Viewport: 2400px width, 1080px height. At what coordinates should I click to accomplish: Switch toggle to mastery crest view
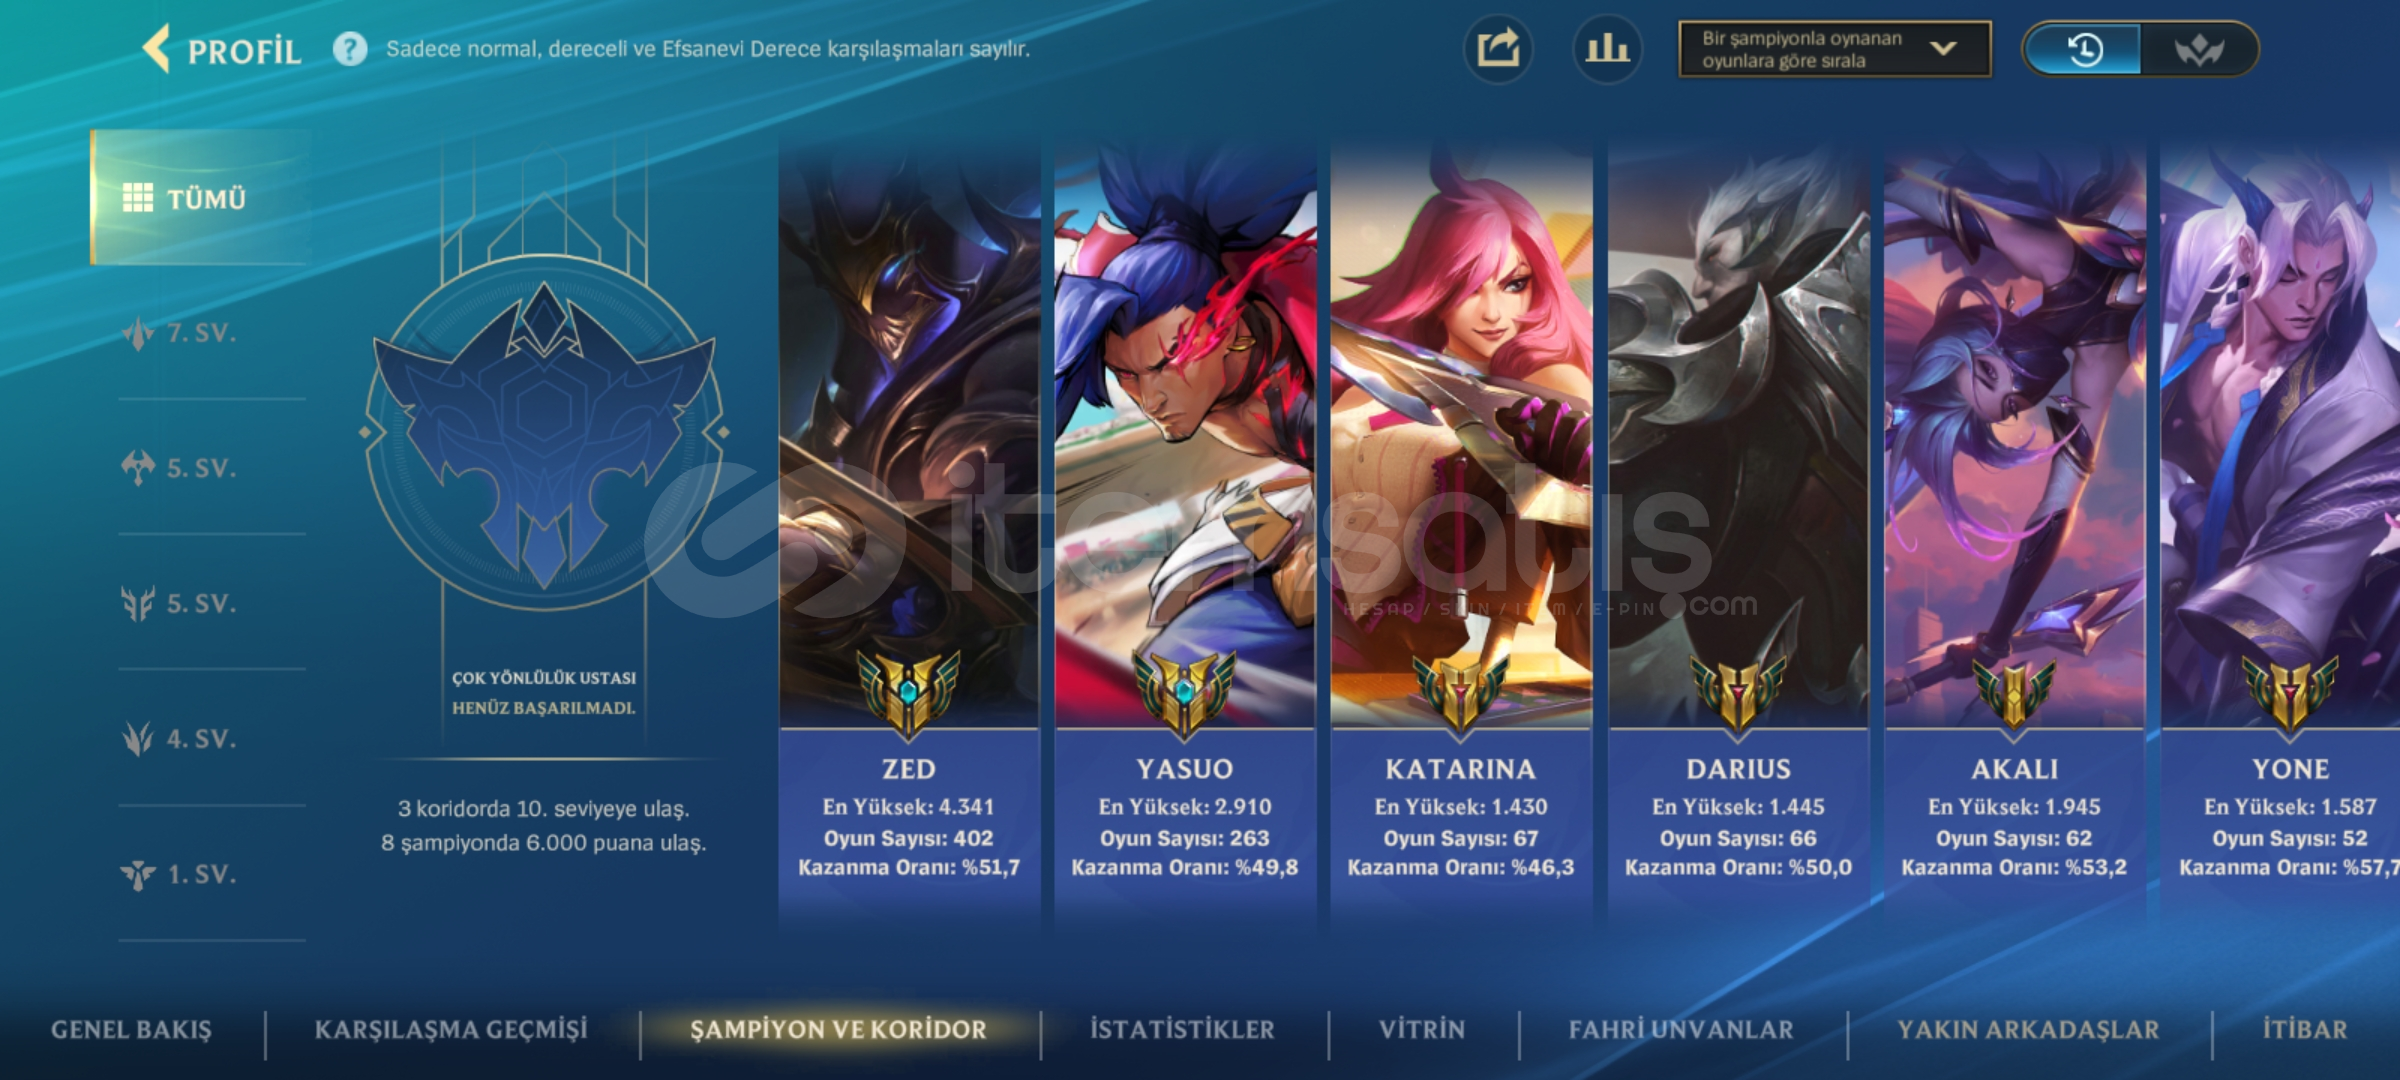click(x=2198, y=49)
